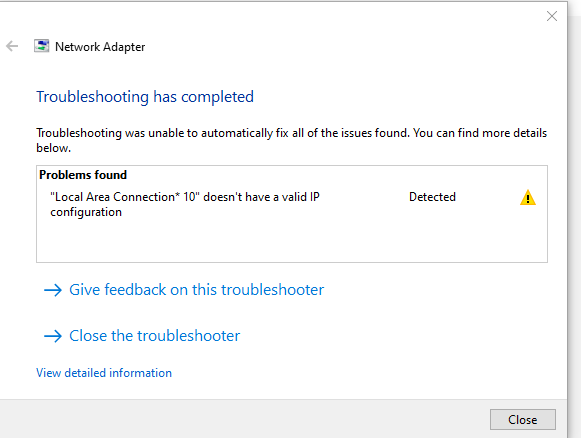Open View detailed information
Screen dimensions: 581x438
[x=104, y=373]
